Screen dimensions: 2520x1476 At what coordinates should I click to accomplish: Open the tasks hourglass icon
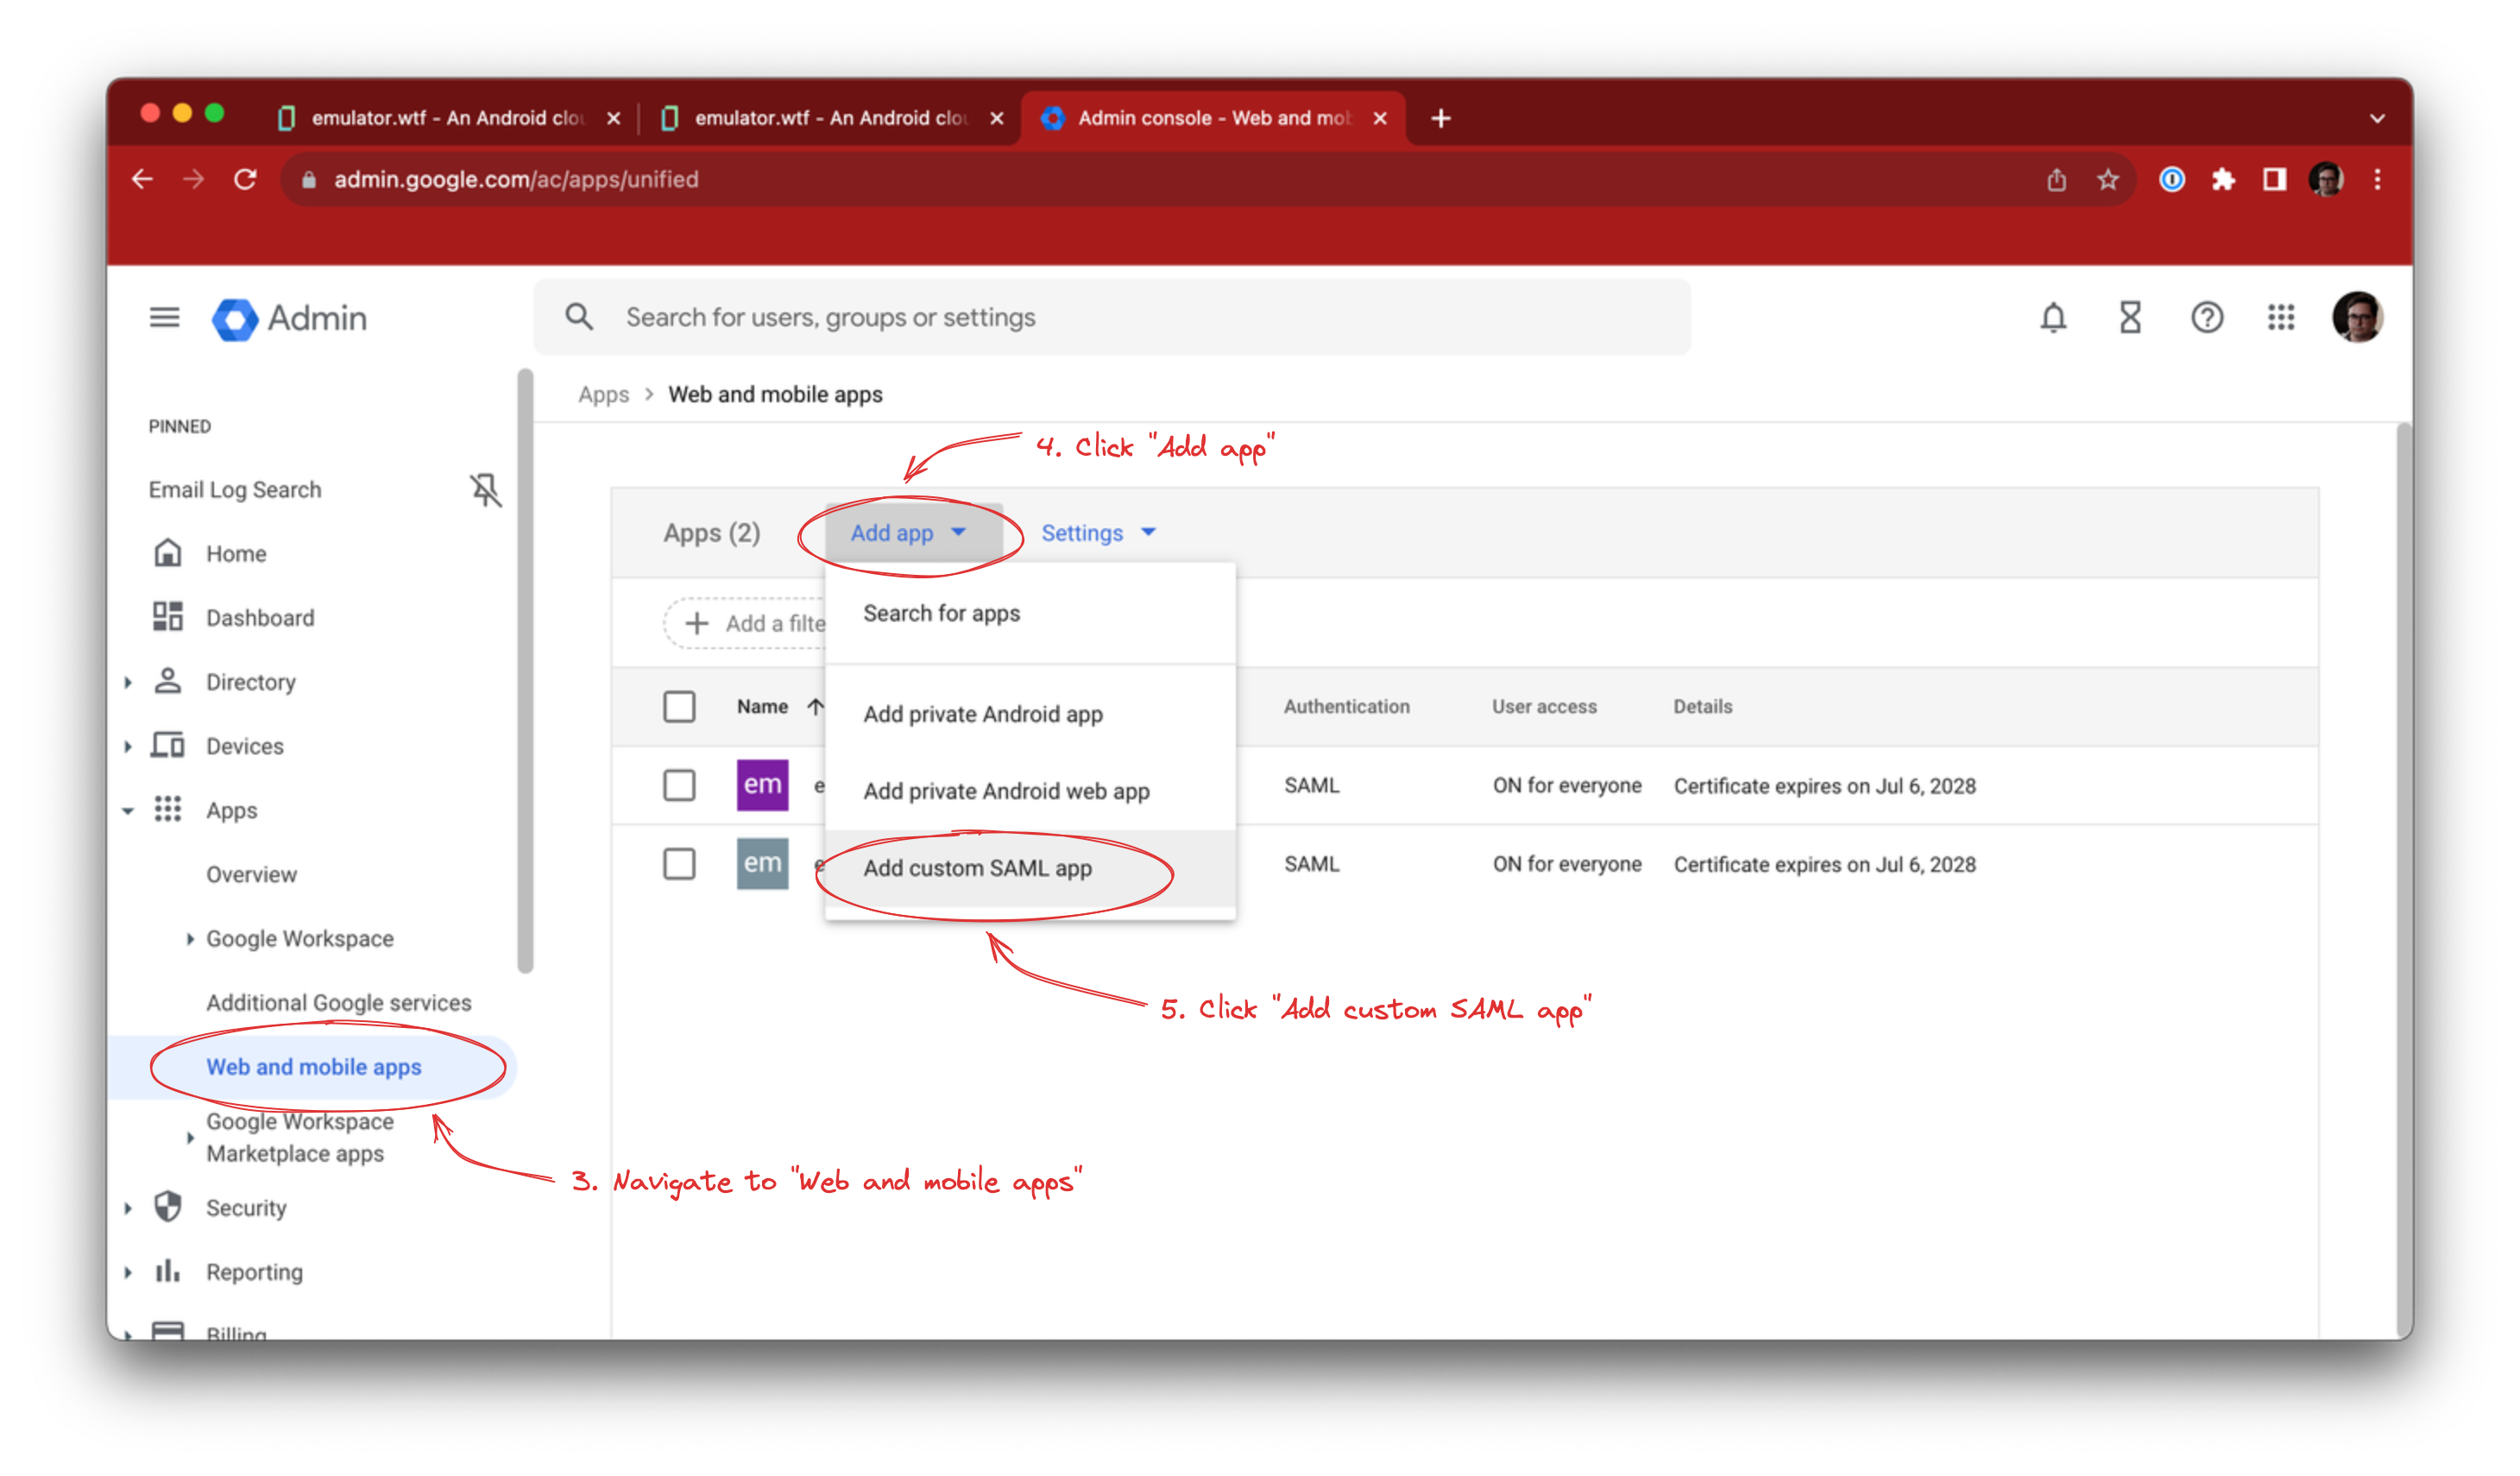point(2130,318)
